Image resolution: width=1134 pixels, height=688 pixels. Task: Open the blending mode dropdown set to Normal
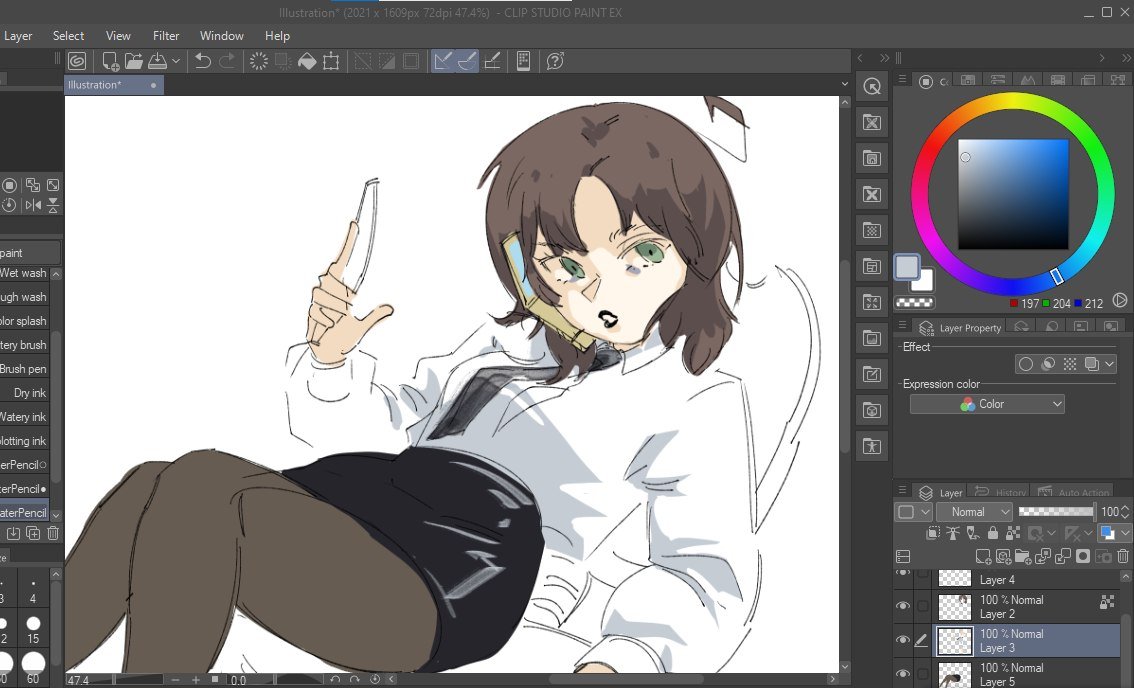(x=974, y=512)
